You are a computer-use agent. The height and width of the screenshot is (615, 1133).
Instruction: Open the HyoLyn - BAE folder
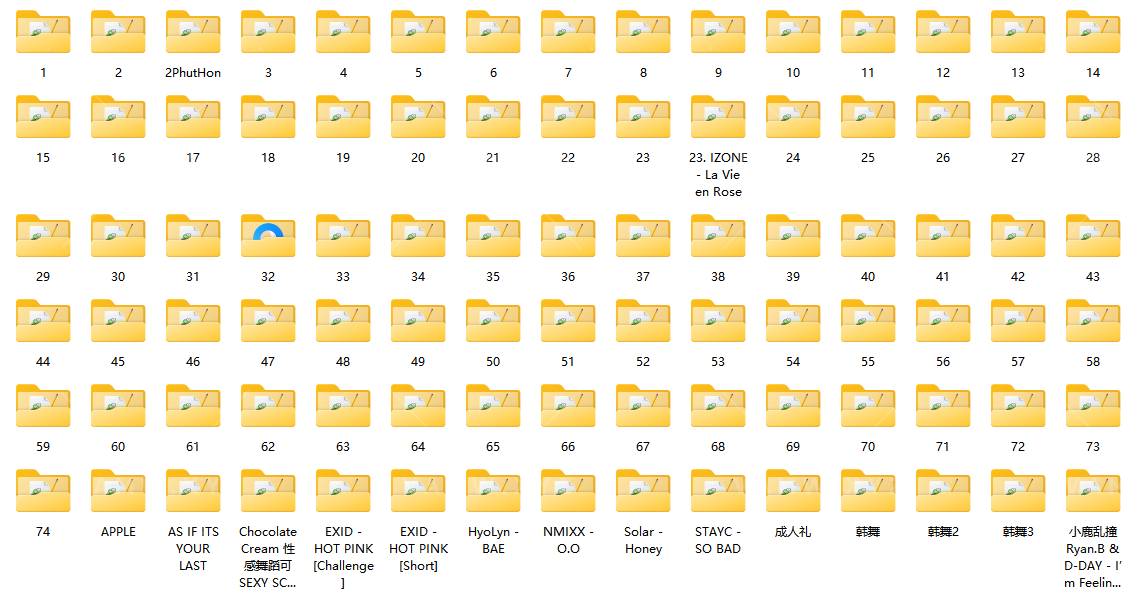[493, 492]
